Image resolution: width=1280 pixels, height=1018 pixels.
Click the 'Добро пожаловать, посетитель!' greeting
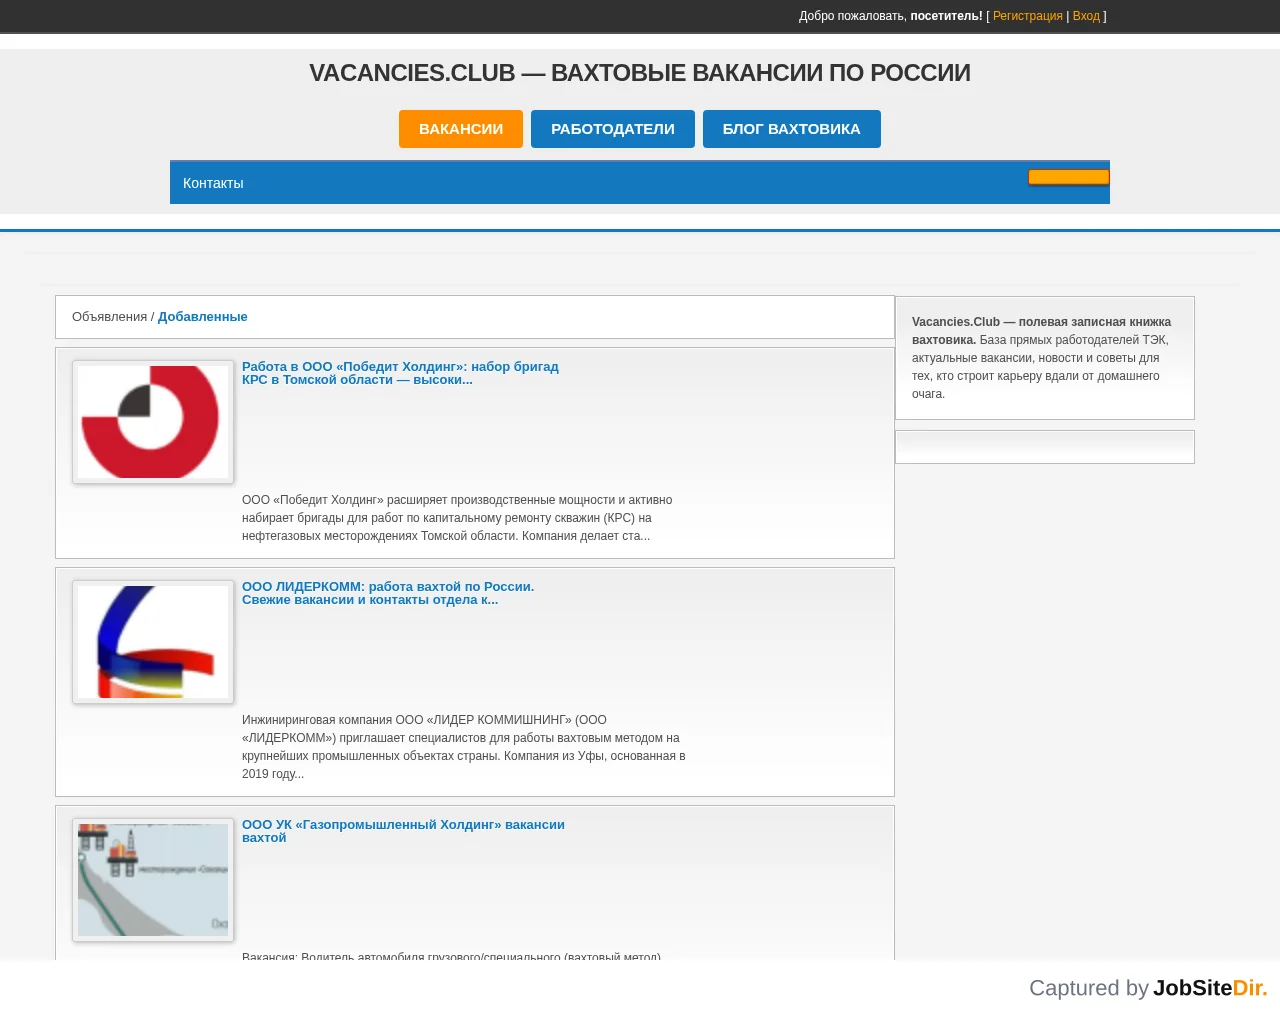click(891, 16)
